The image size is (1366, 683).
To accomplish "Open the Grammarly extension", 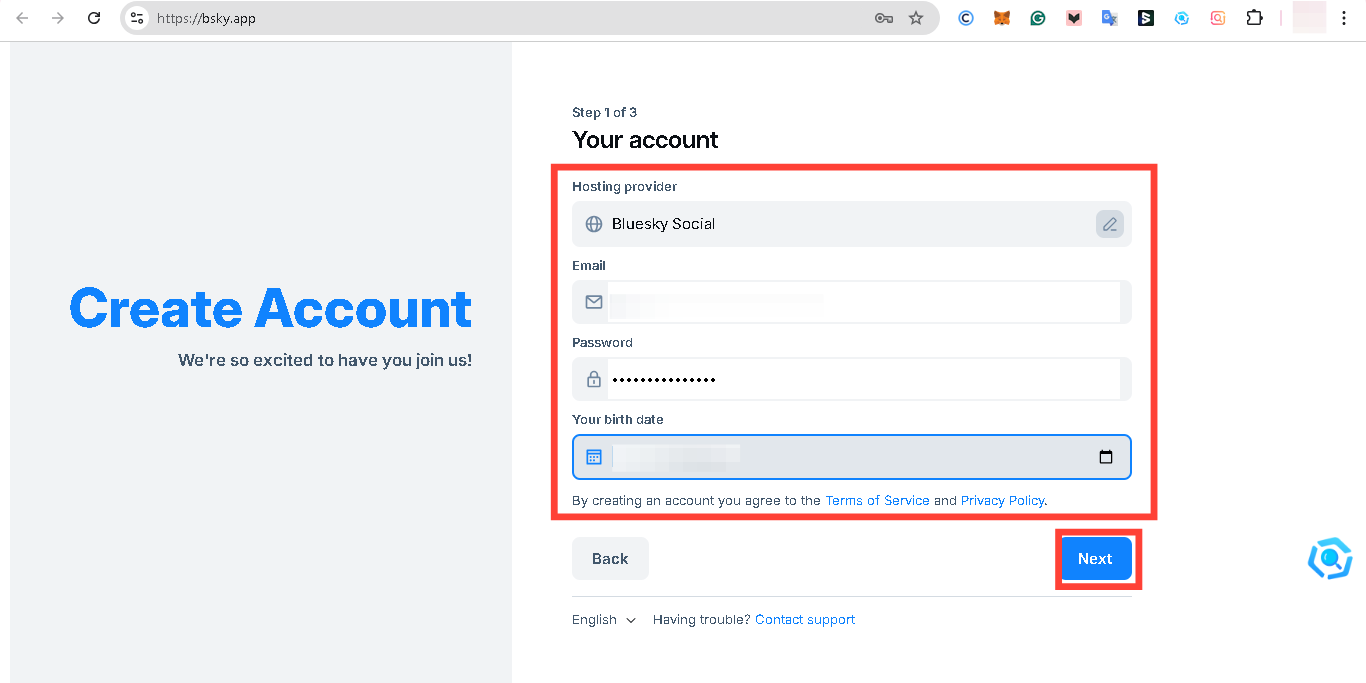I will (1037, 17).
